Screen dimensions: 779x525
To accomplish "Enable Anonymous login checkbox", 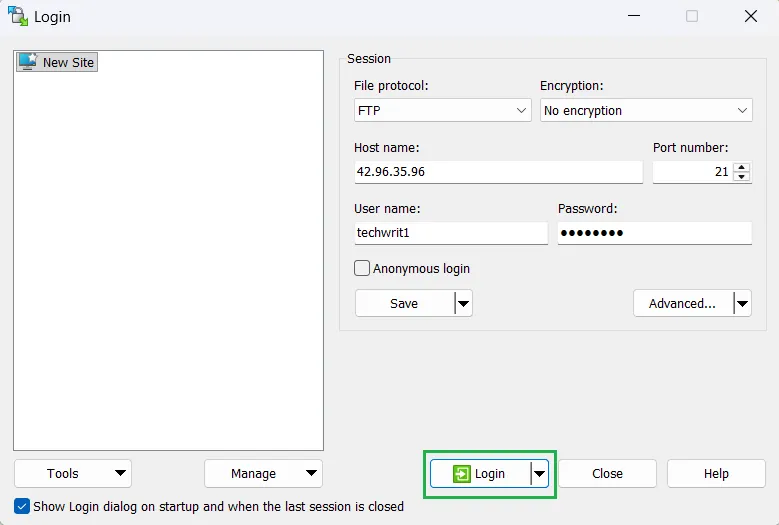I will (362, 268).
